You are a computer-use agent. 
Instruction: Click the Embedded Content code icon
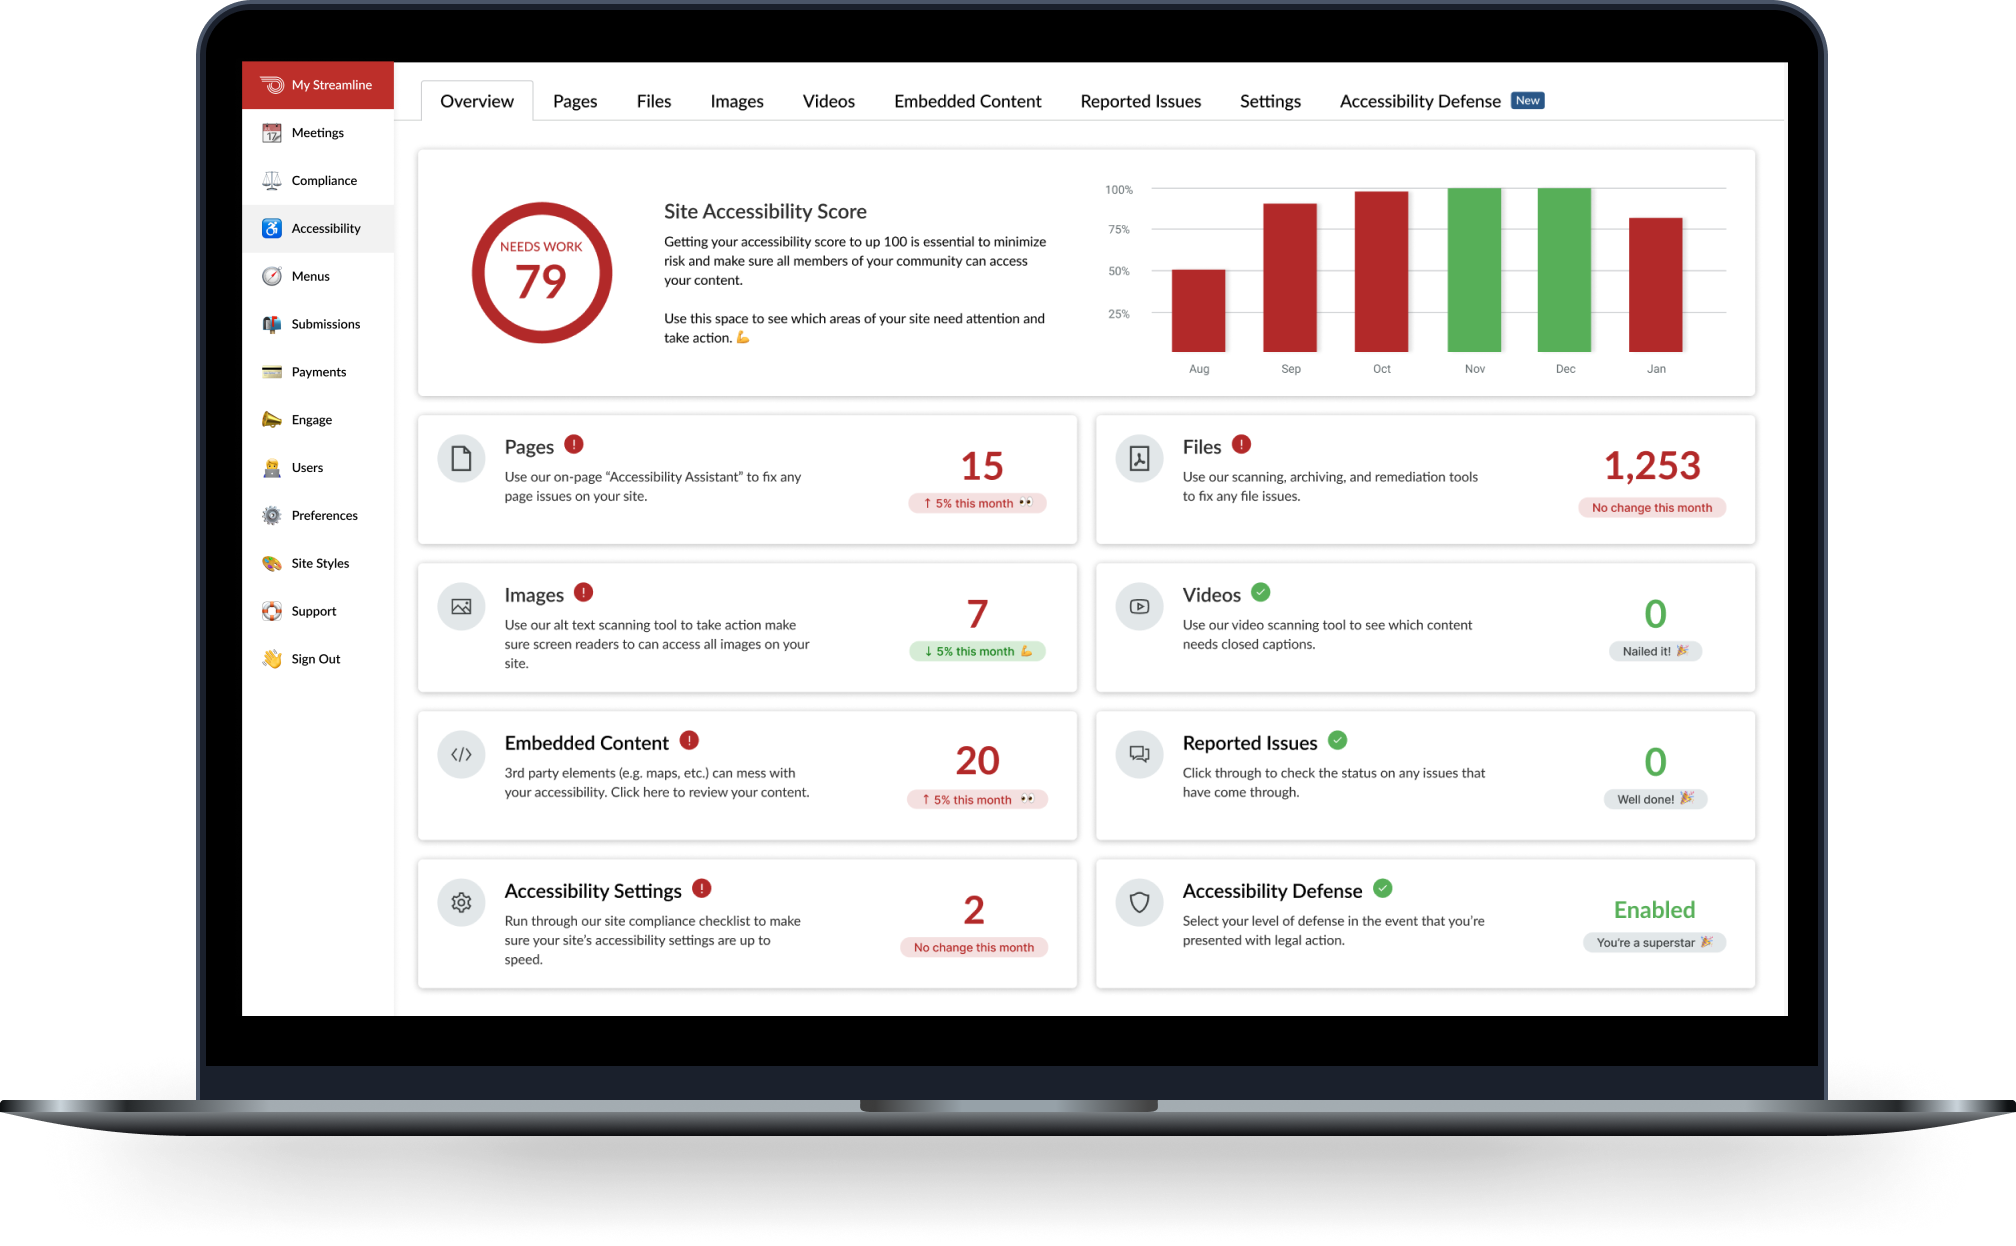(x=461, y=755)
